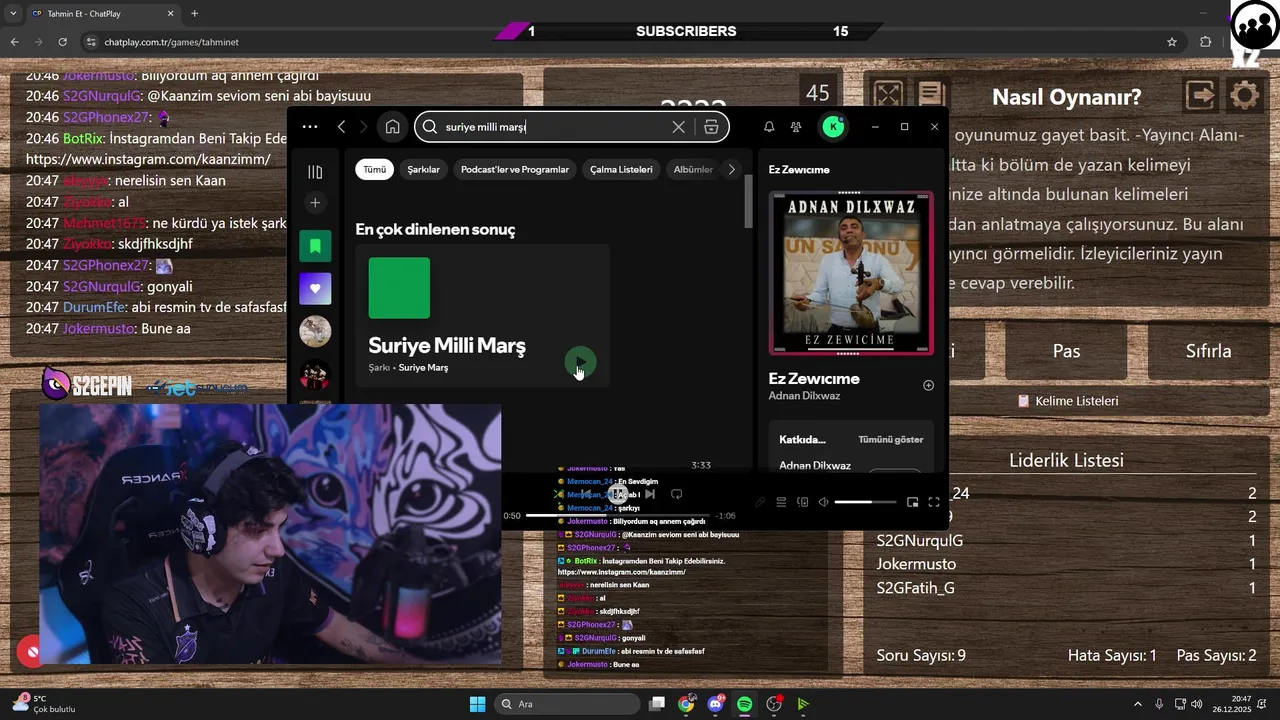Image resolution: width=1280 pixels, height=720 pixels.
Task: Open Ez Zewicime album artwork
Action: [851, 272]
